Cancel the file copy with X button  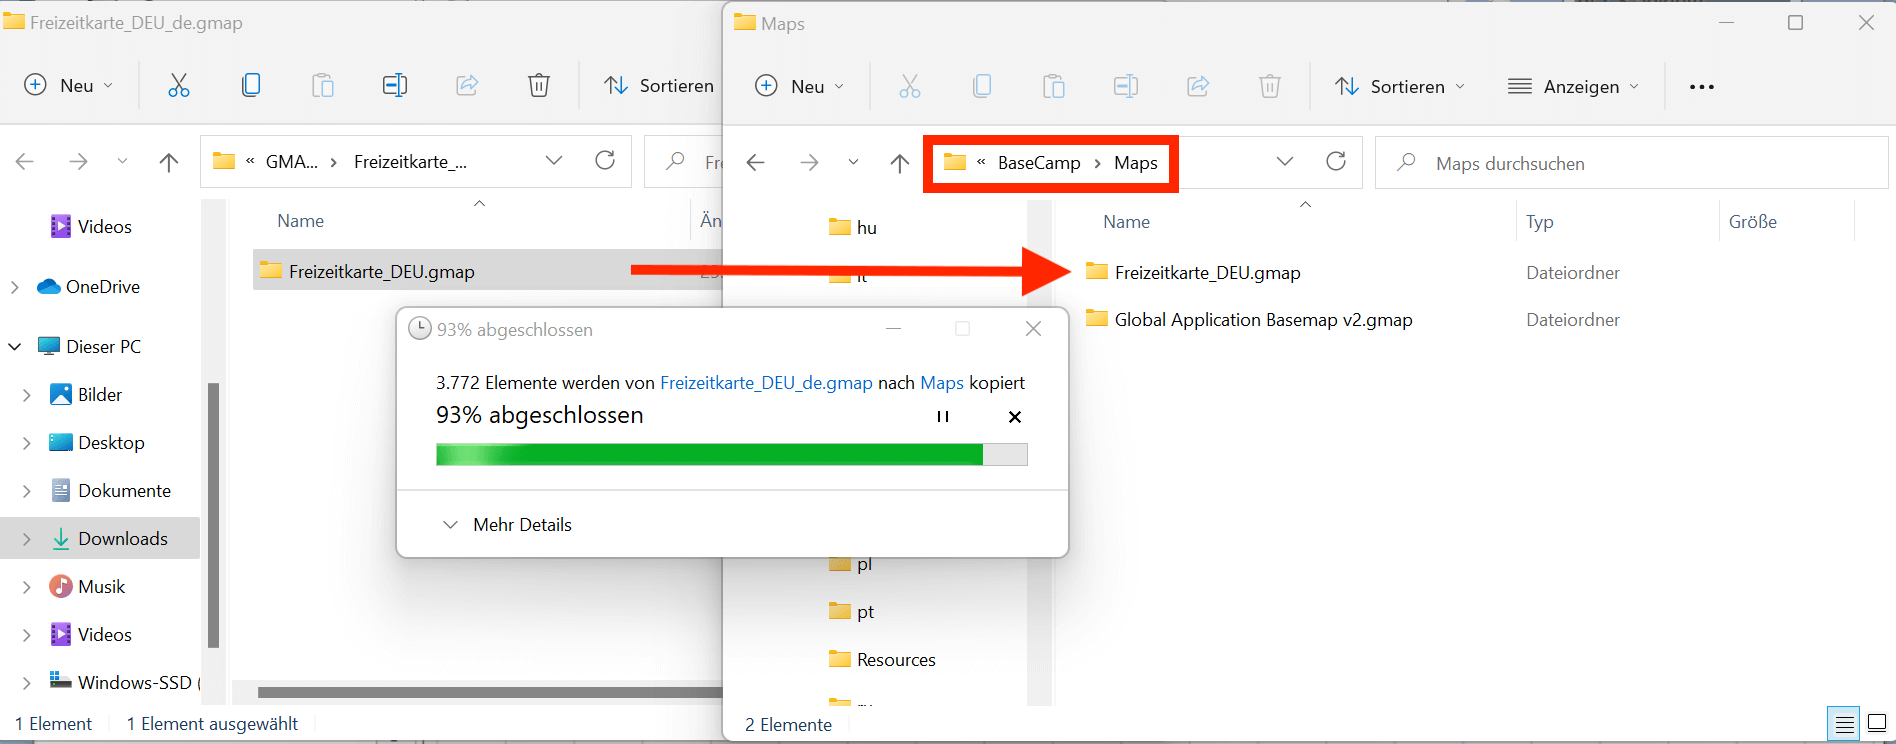pos(1014,417)
